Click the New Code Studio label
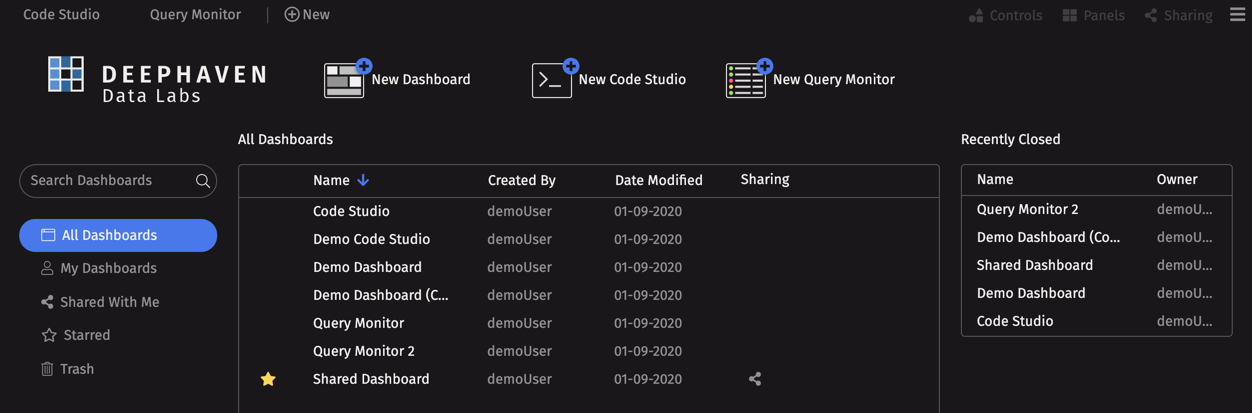Viewport: 1252px width, 413px height. coord(632,79)
